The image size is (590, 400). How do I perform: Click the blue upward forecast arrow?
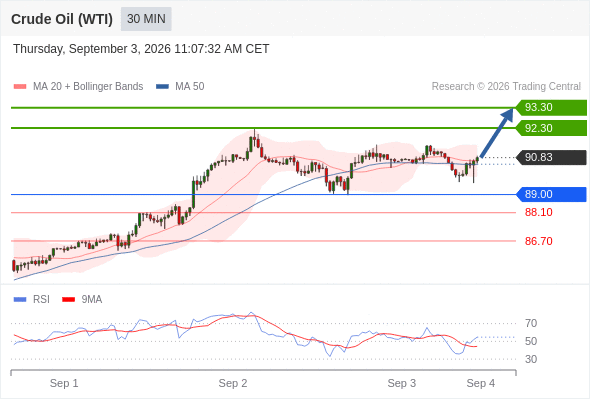(x=497, y=133)
